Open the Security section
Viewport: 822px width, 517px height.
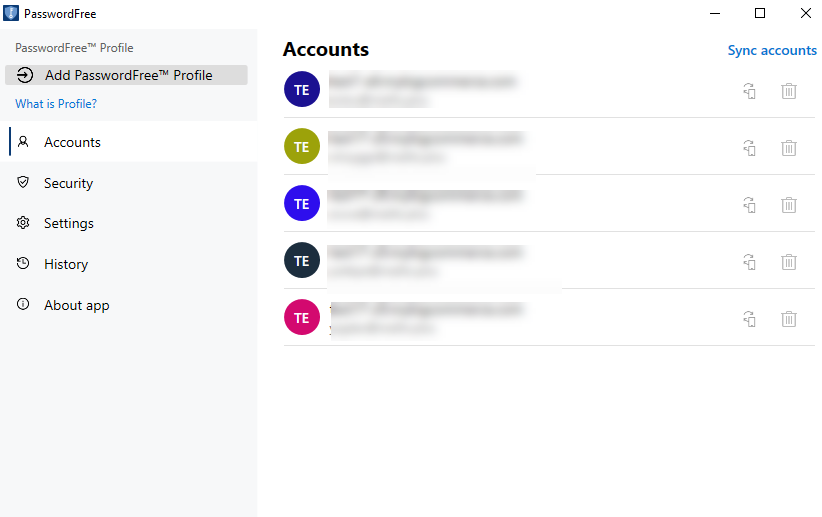point(68,183)
